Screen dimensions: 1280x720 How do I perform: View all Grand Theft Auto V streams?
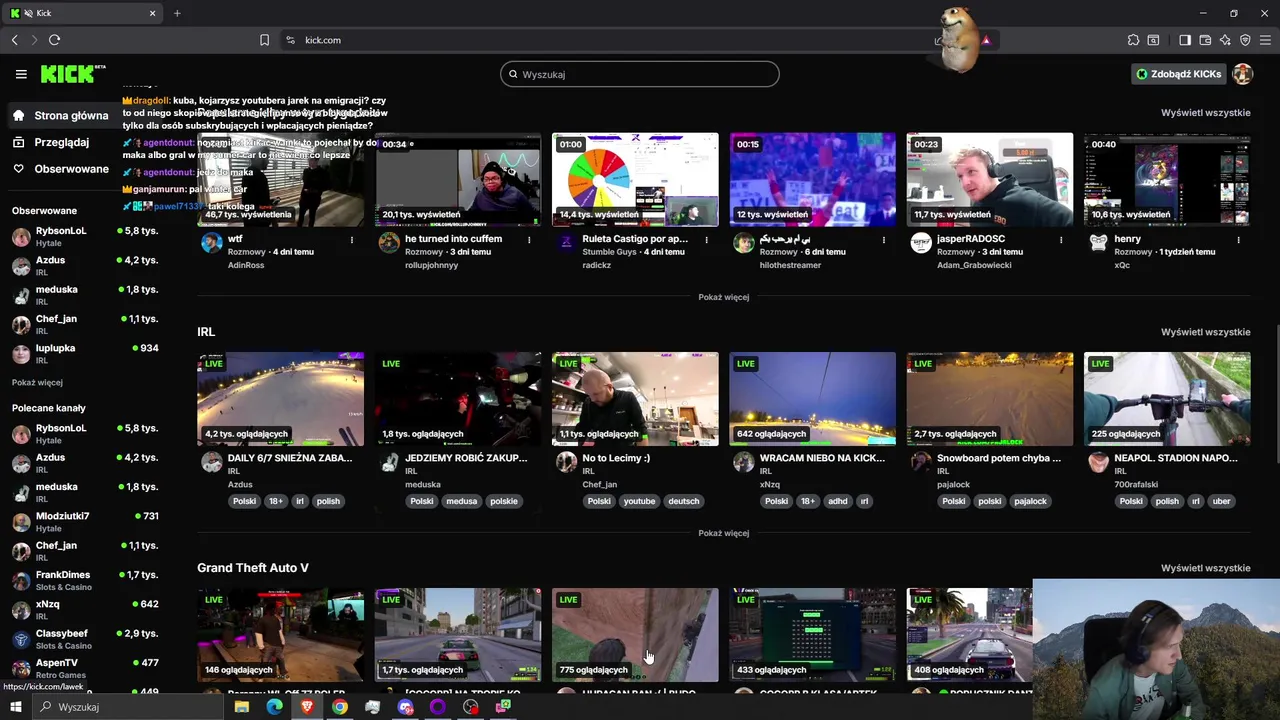click(1205, 567)
